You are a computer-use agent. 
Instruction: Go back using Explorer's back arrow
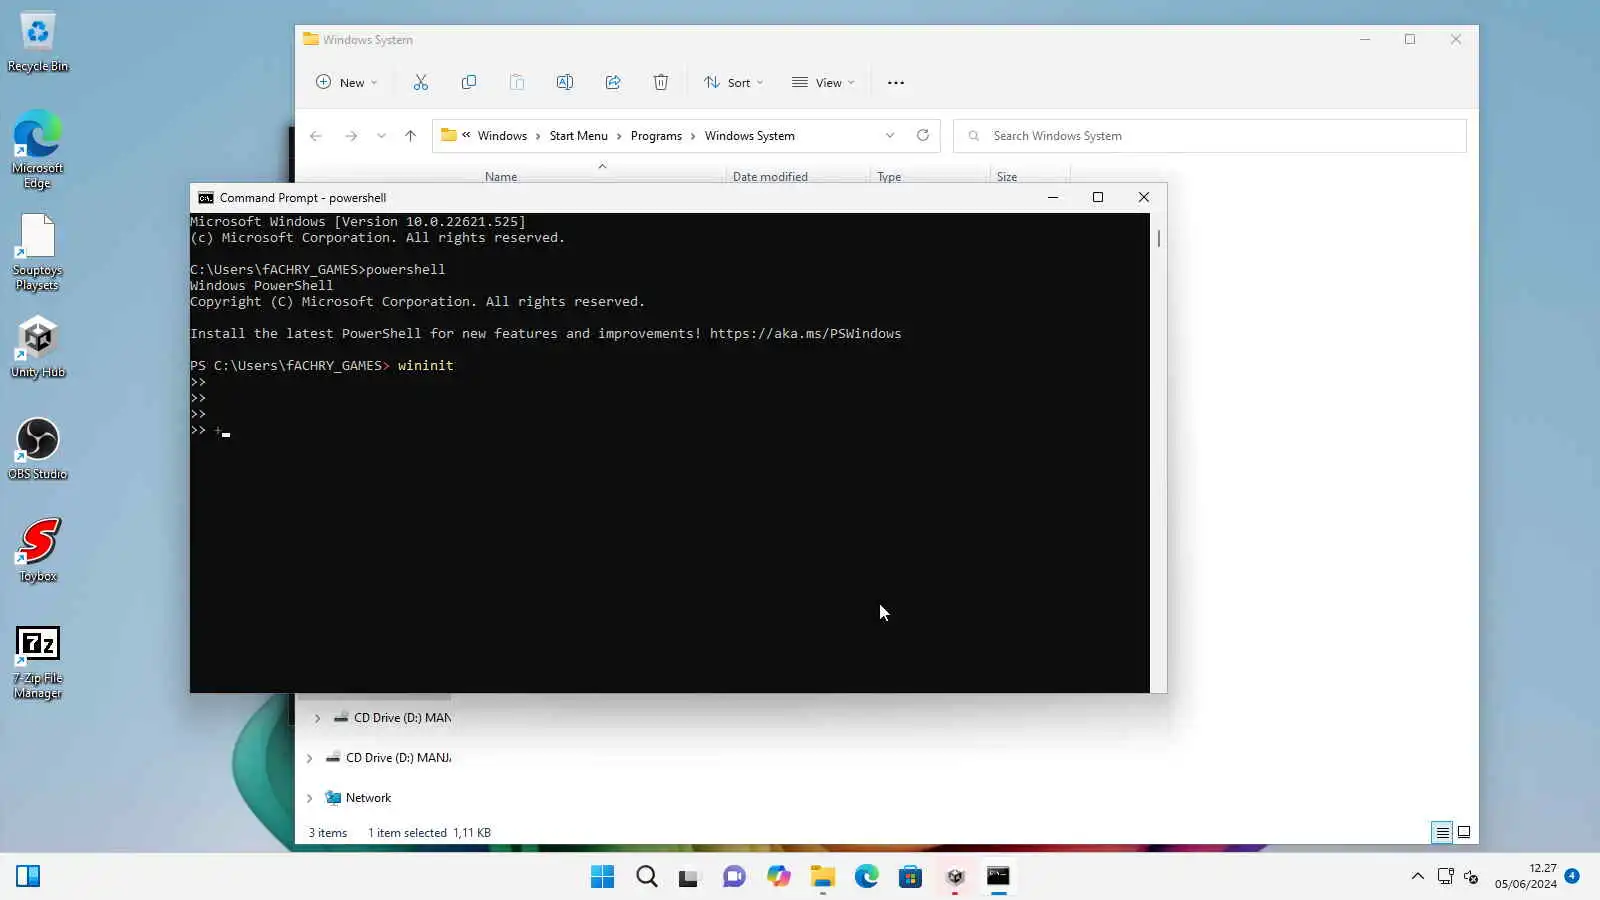(316, 136)
